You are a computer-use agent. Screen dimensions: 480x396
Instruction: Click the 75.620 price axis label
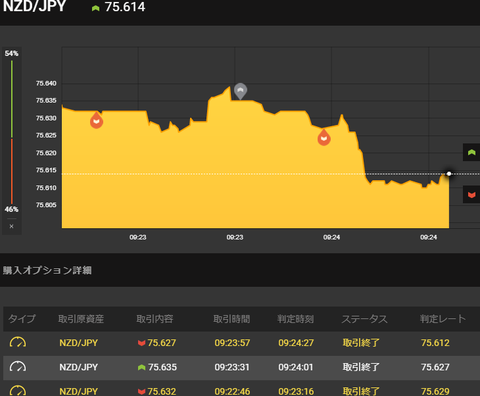46,153
